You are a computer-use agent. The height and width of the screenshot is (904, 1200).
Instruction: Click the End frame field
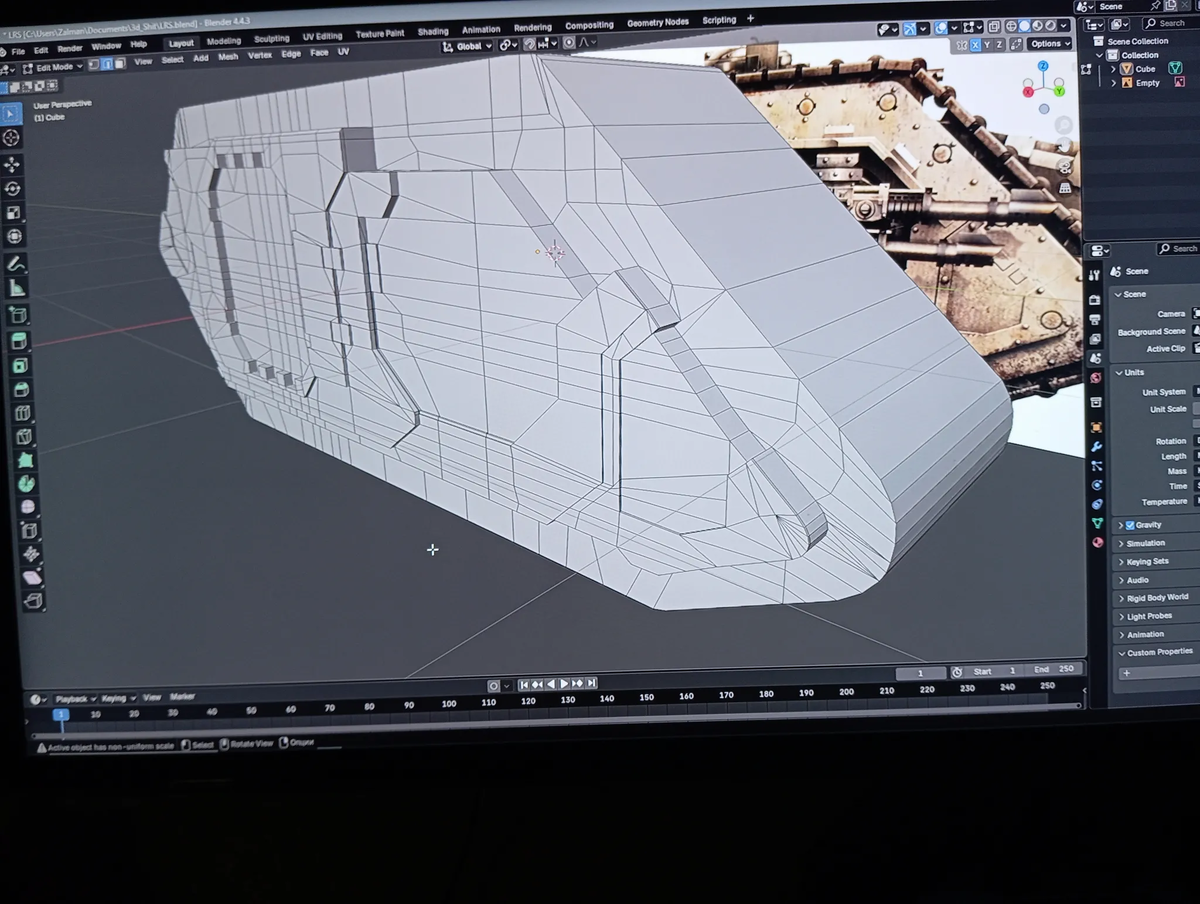pyautogui.click(x=1056, y=669)
